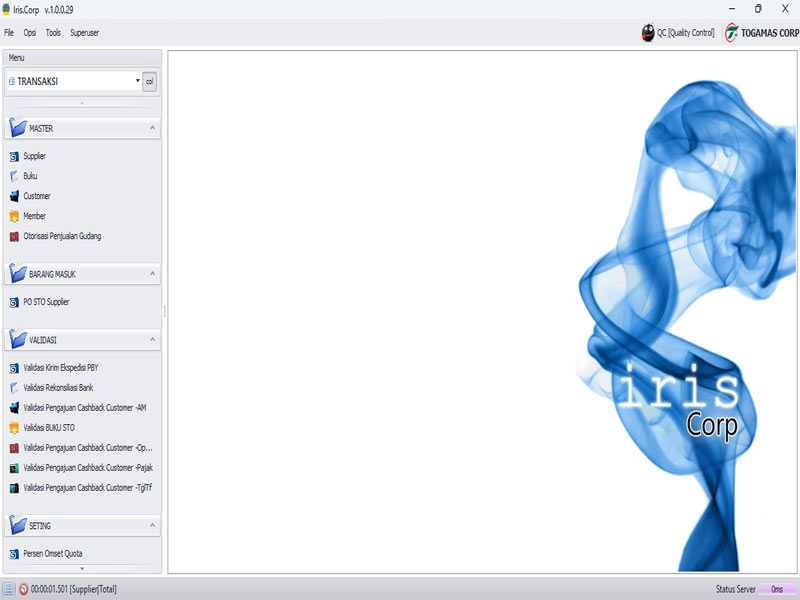Click the PO STO Supplier icon
Screen dimensions: 800x600
coord(14,302)
